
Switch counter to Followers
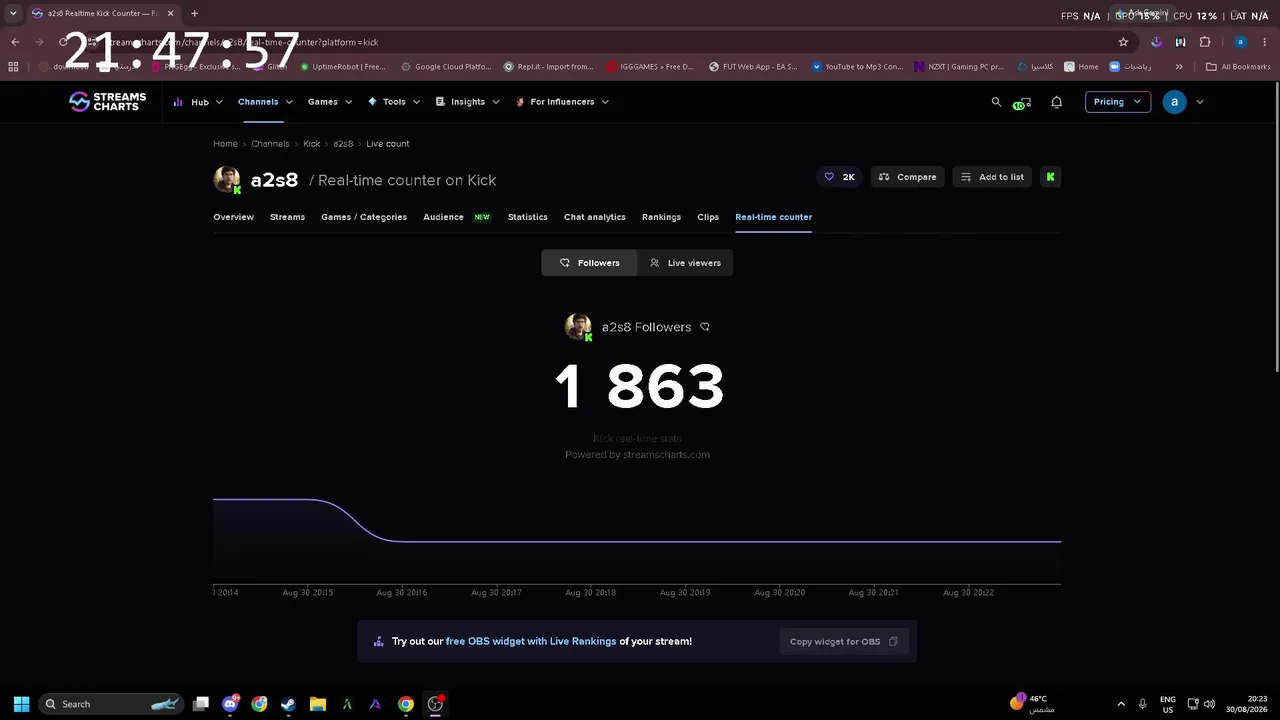[589, 263]
